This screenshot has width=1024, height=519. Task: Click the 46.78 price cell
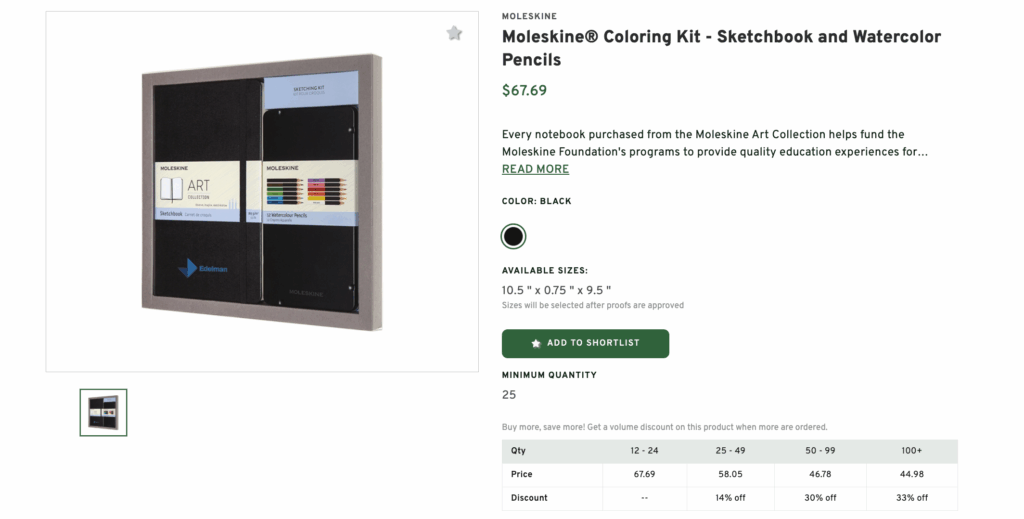(822, 474)
